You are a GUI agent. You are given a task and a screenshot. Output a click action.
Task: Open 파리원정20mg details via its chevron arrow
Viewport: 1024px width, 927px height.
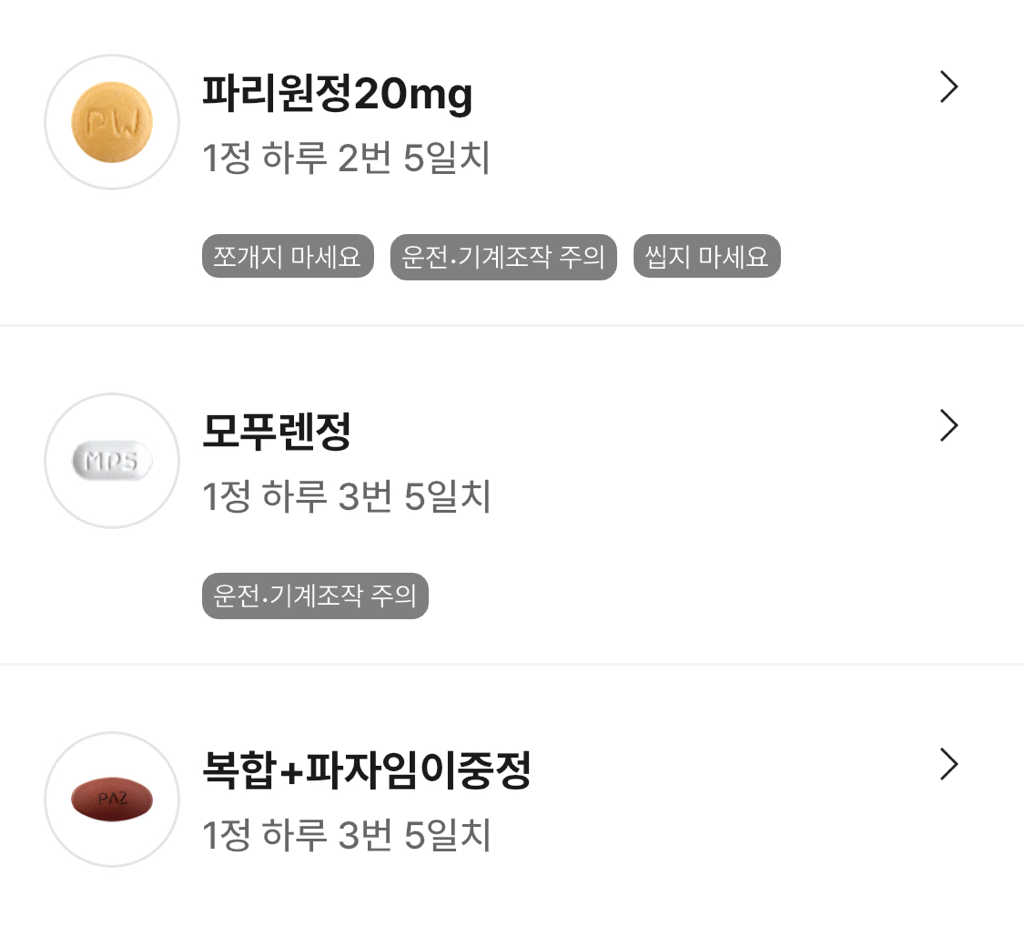(949, 88)
